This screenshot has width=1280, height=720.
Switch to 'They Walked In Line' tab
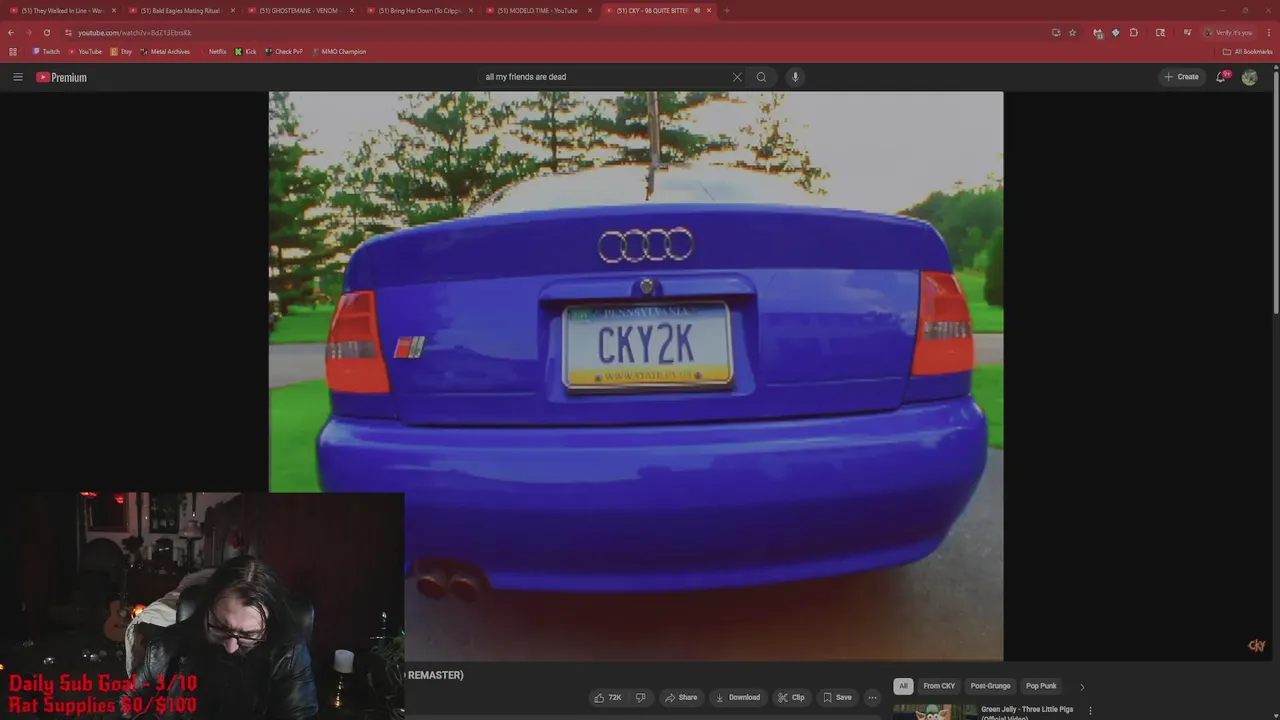[62, 10]
